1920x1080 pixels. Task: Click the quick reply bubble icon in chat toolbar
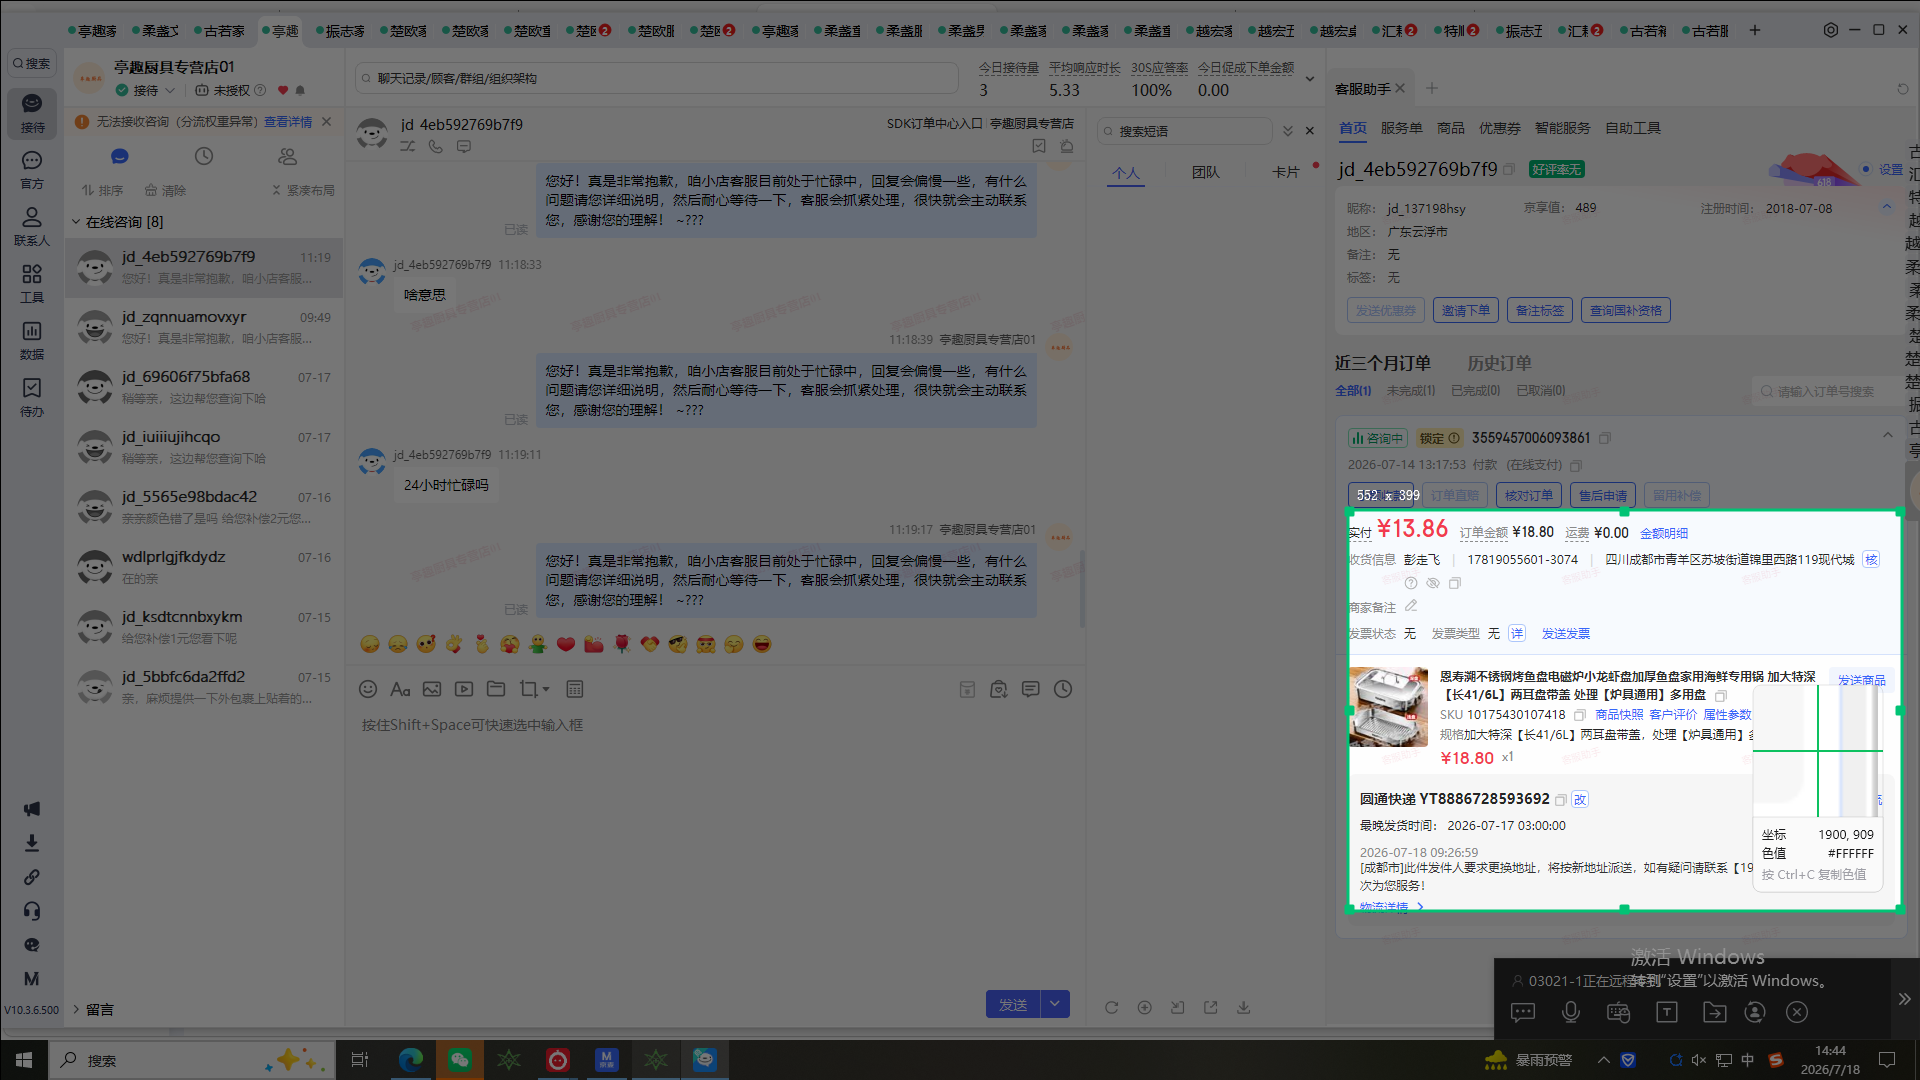point(1031,689)
